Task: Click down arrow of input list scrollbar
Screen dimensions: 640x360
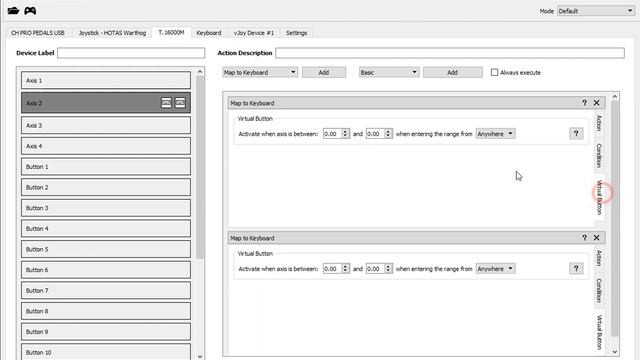Action: pyautogui.click(x=200, y=356)
